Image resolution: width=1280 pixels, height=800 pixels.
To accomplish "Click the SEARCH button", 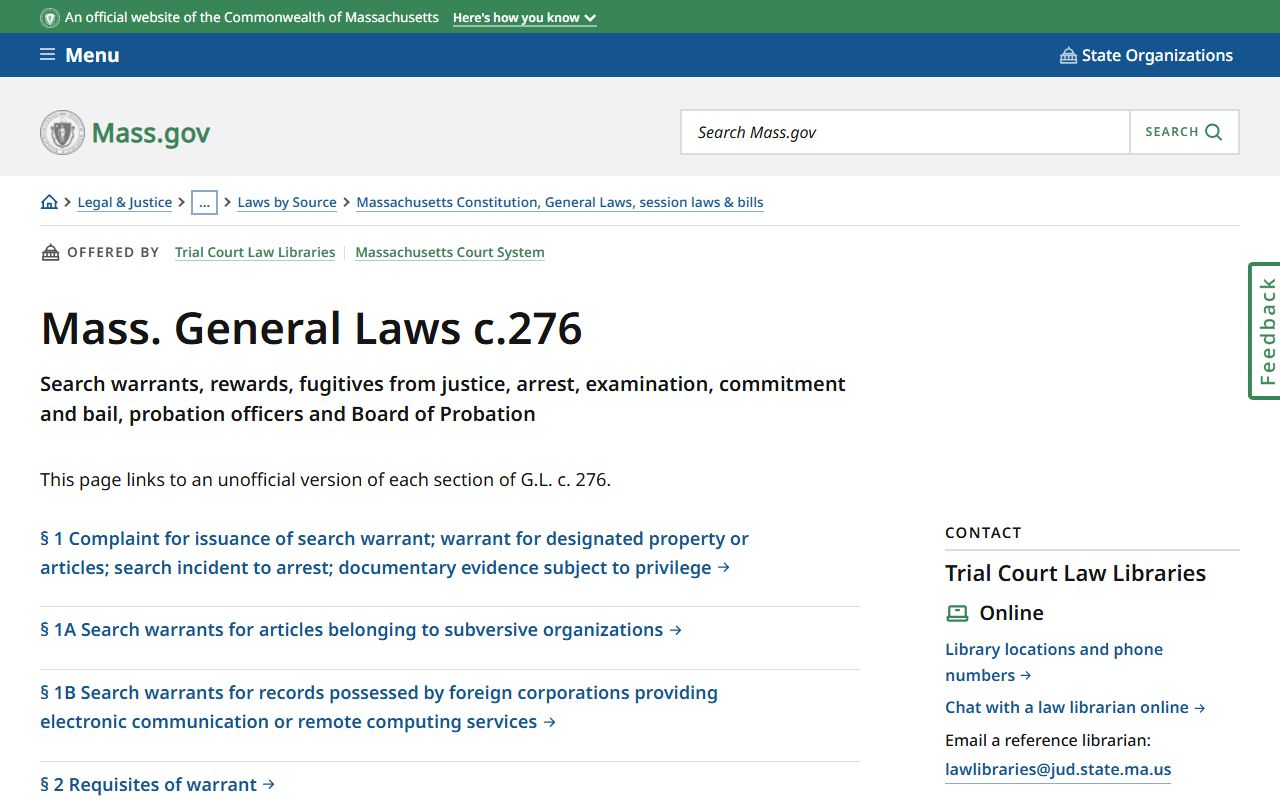I will pos(1184,132).
